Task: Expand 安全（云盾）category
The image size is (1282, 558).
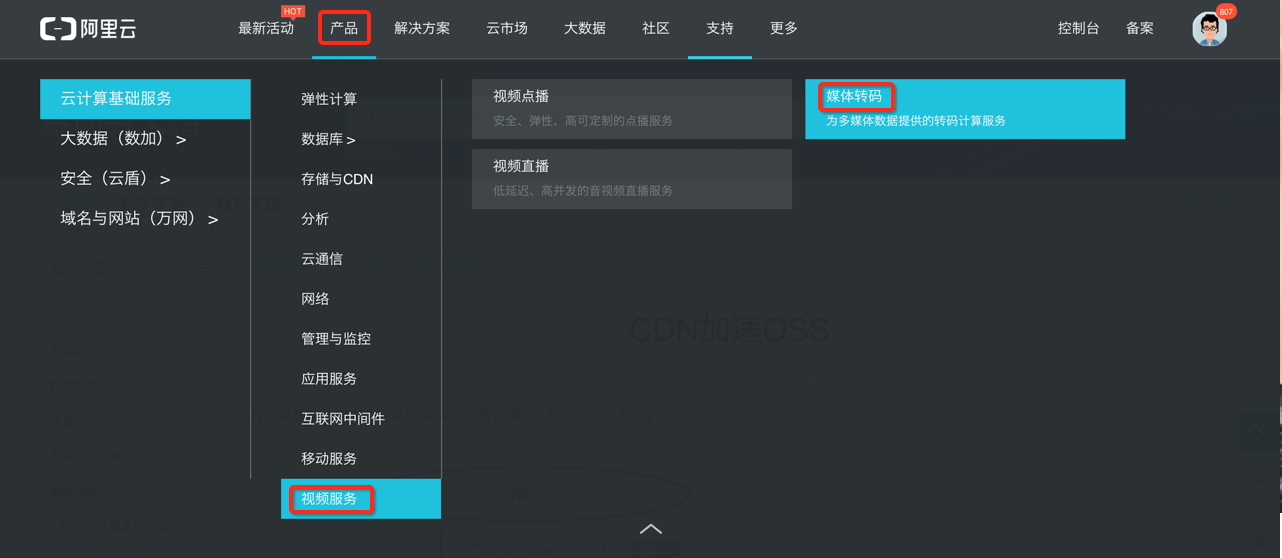Action: tap(115, 179)
